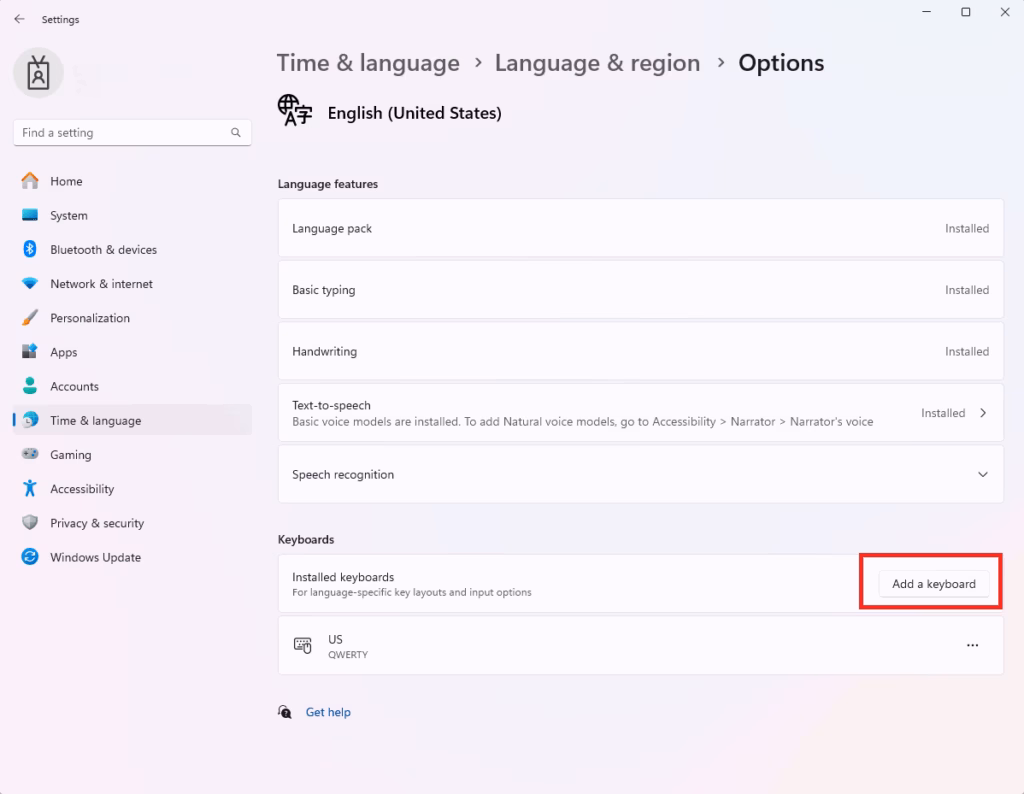
Task: Click the Handwriting row
Action: tap(641, 351)
